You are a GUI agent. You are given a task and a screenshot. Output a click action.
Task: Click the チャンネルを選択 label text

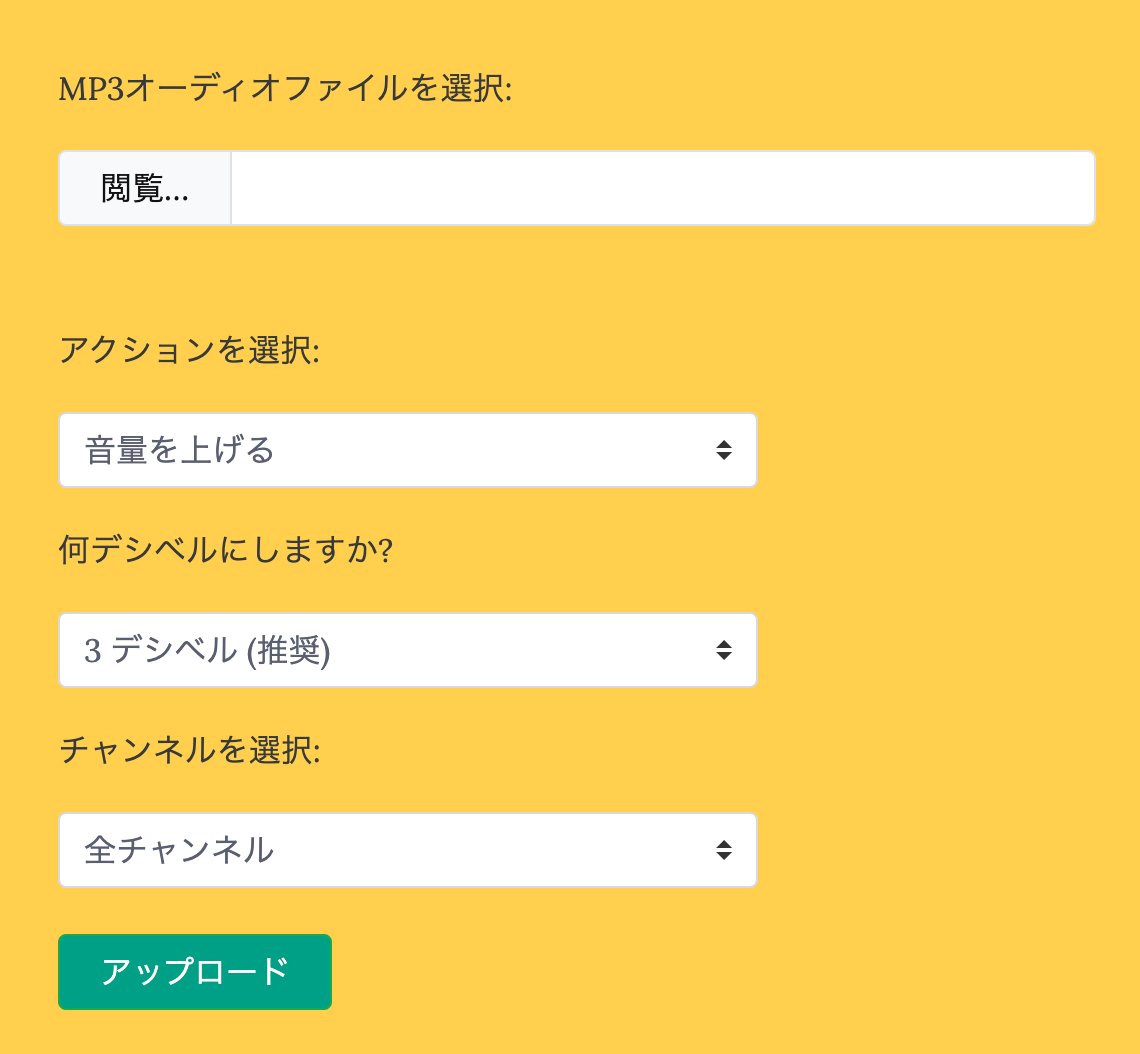(x=189, y=750)
